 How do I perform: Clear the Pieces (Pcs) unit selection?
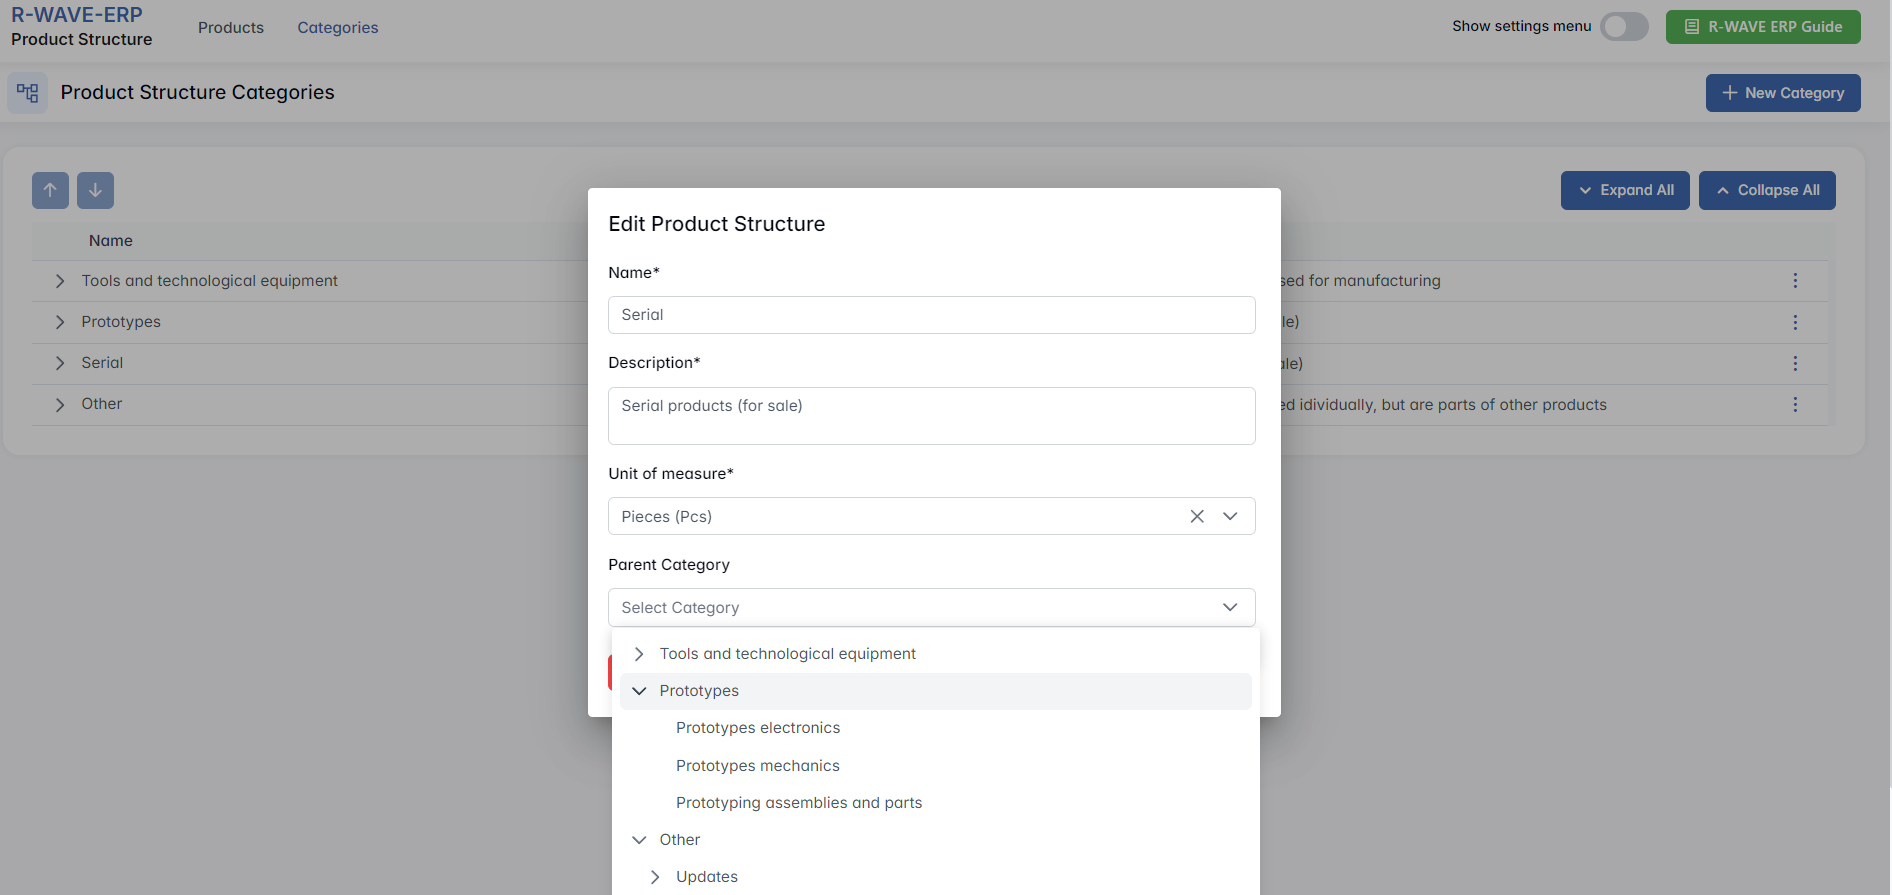click(1197, 516)
